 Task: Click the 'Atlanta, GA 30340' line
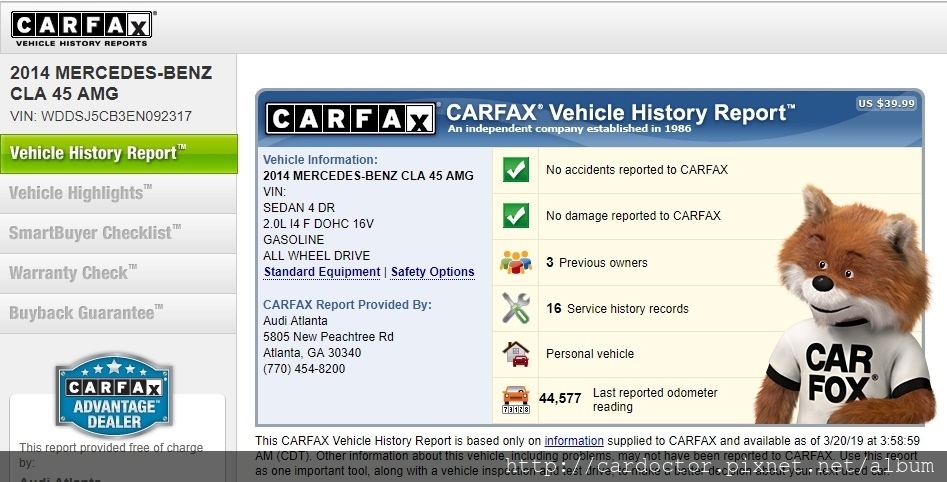coord(312,353)
